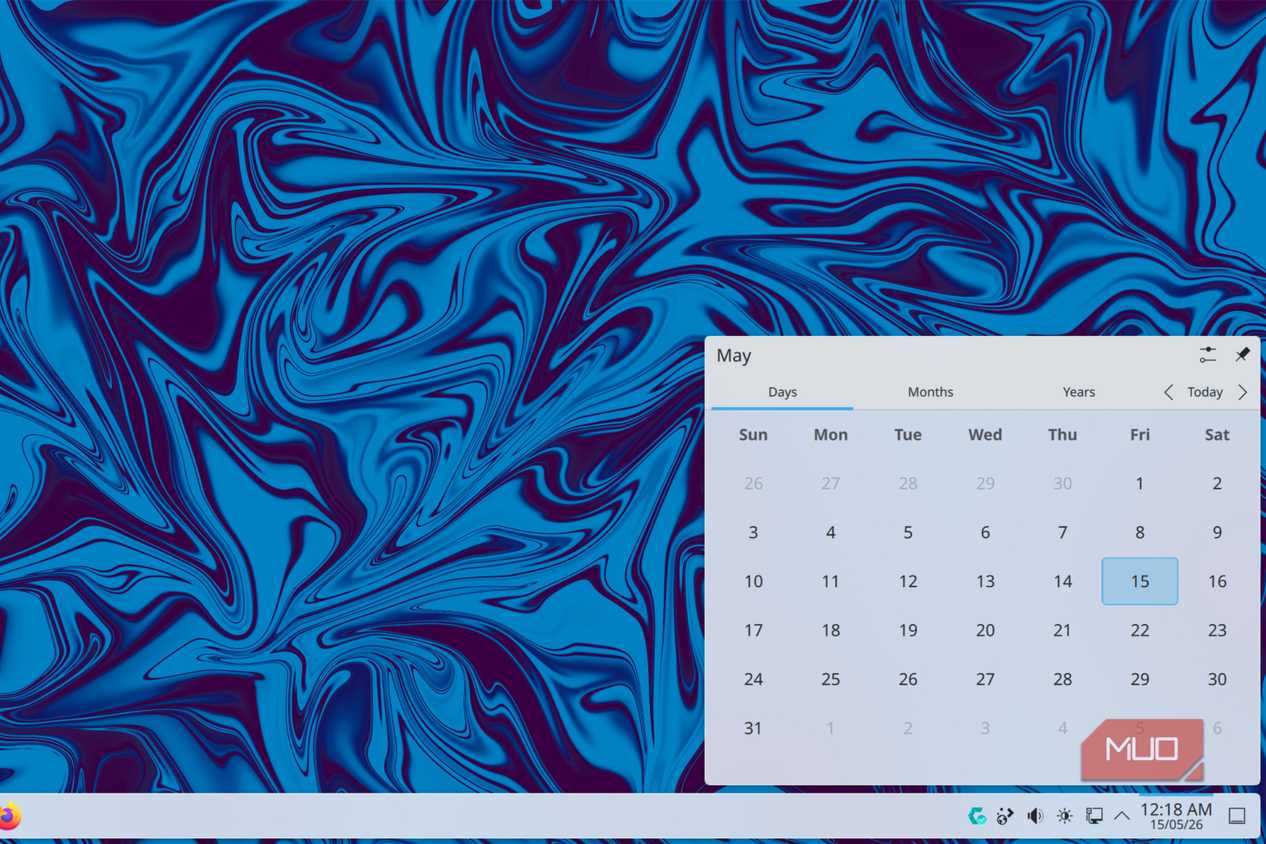Open the wired network tray icon
This screenshot has height=844, width=1266.
tap(1094, 816)
